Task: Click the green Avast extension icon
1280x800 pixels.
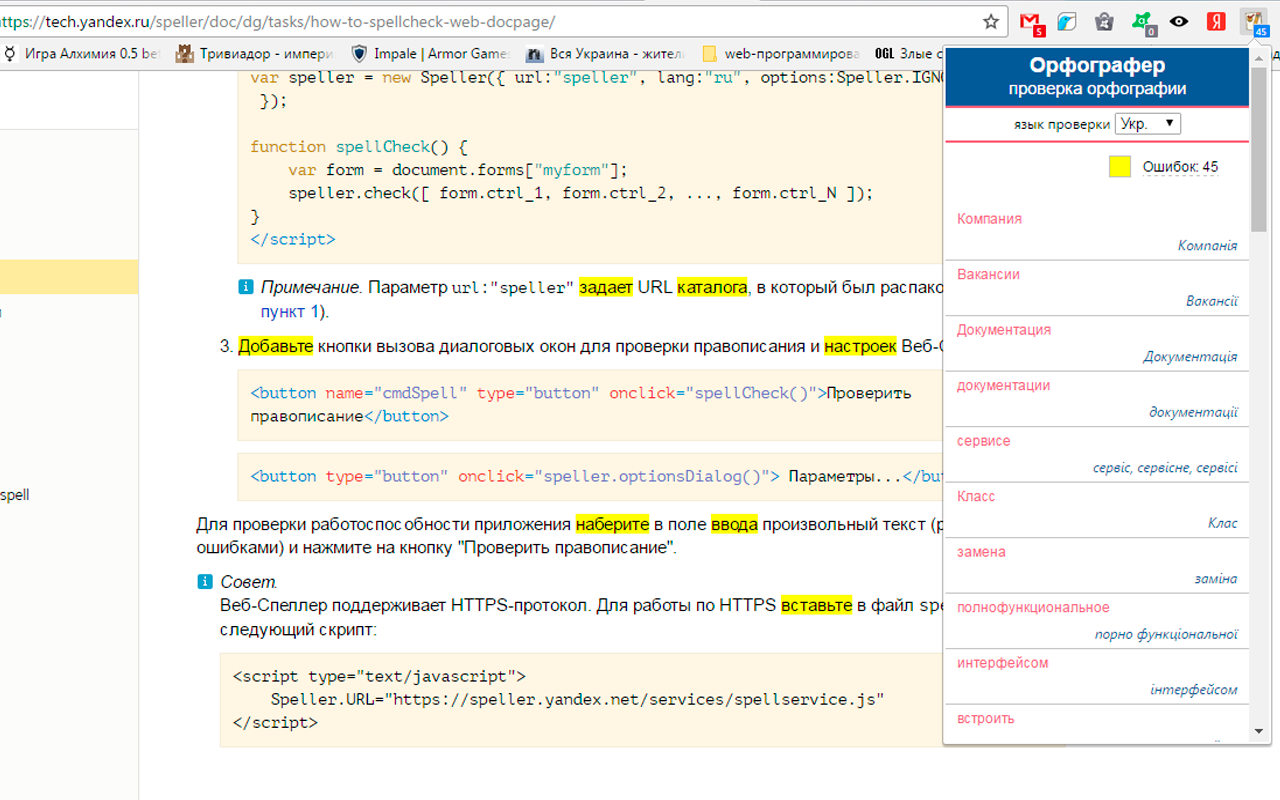Action: point(1142,21)
